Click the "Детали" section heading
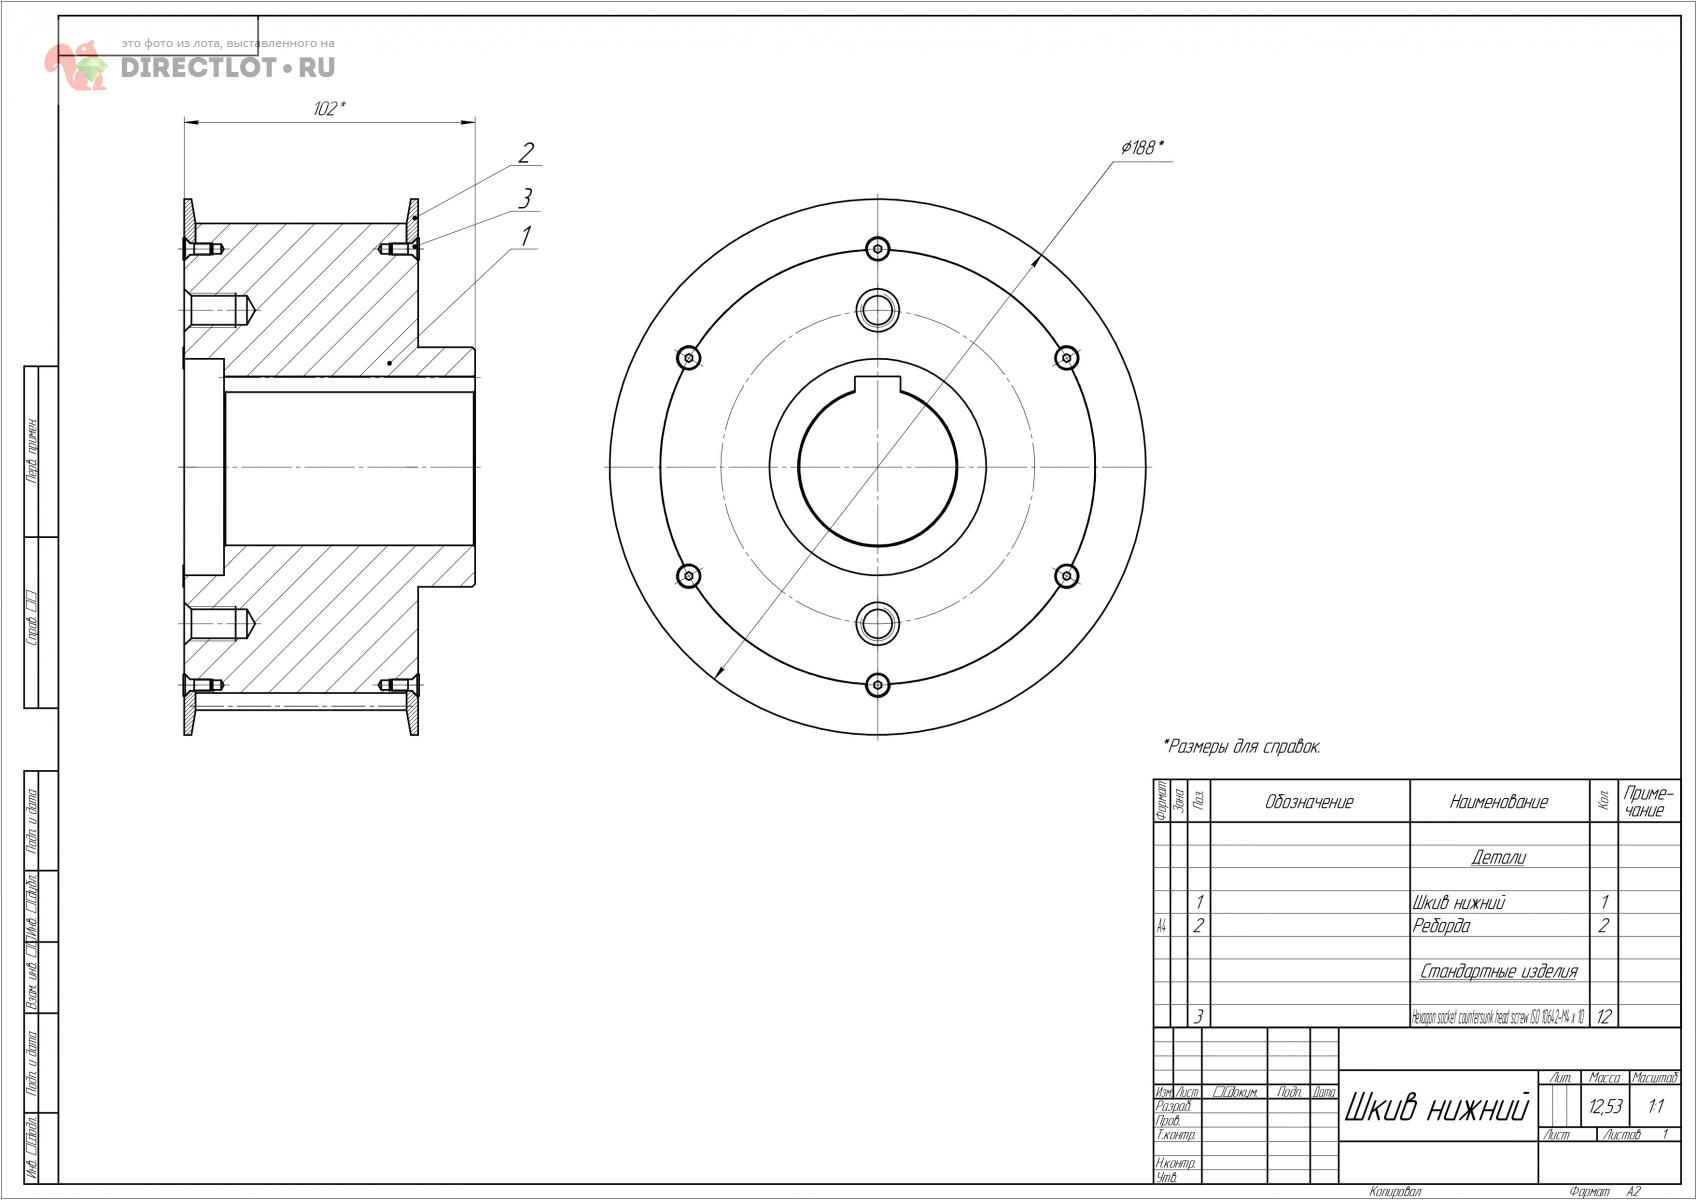Image resolution: width=1697 pixels, height=1200 pixels. click(x=1498, y=857)
